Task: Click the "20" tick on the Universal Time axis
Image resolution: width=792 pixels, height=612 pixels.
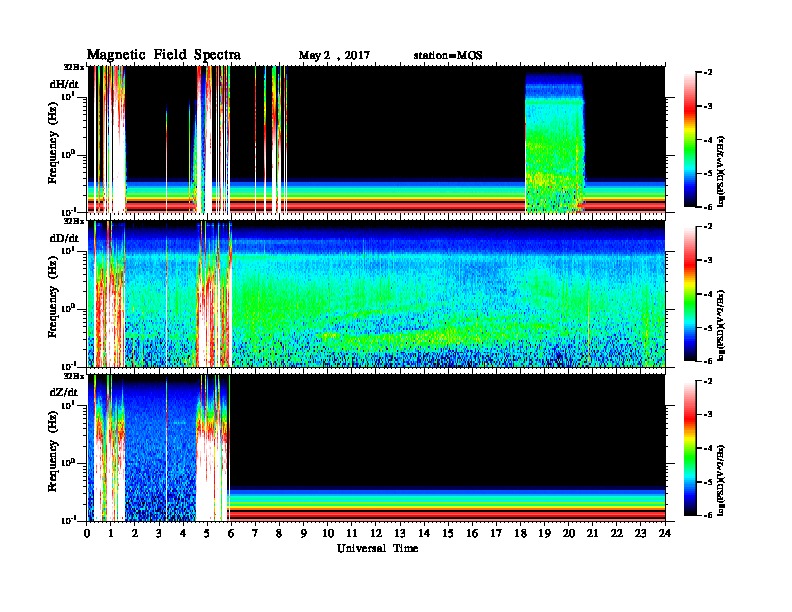Action: pyautogui.click(x=569, y=534)
